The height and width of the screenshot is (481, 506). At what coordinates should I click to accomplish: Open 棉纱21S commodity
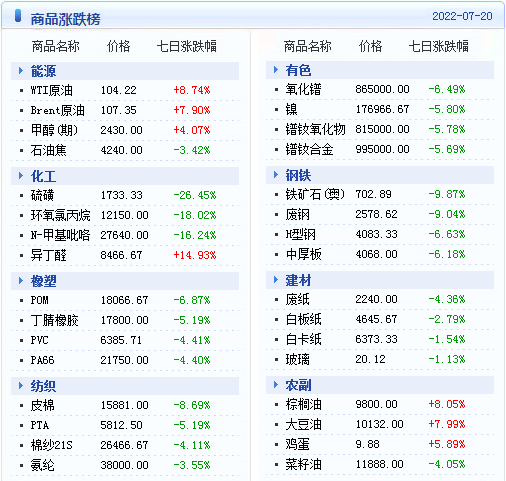51,445
